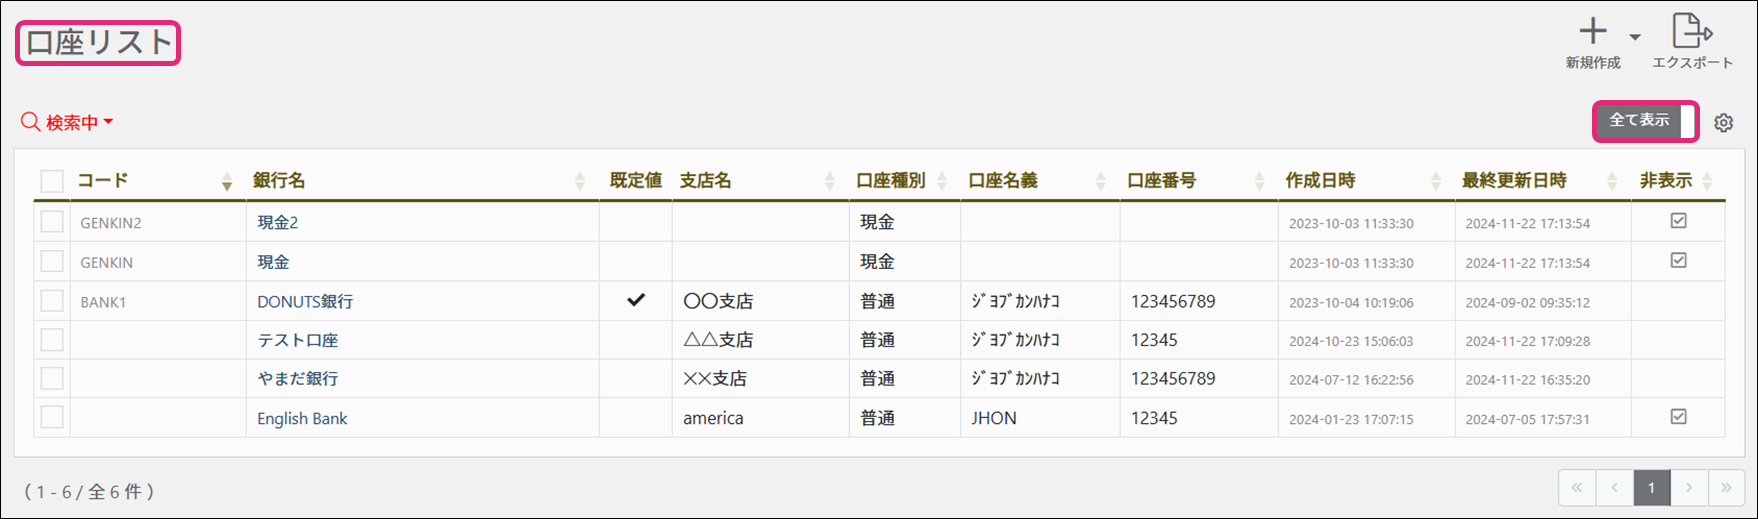1758x519 pixels.
Task: Click the エクスポート export icon
Action: point(1691,32)
